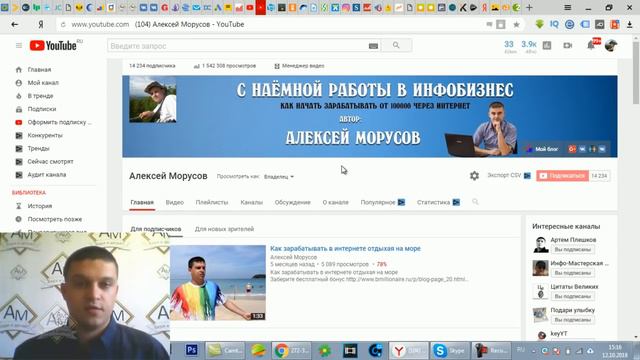
Task: Open the Подари улыбку channel
Action: pos(572,310)
